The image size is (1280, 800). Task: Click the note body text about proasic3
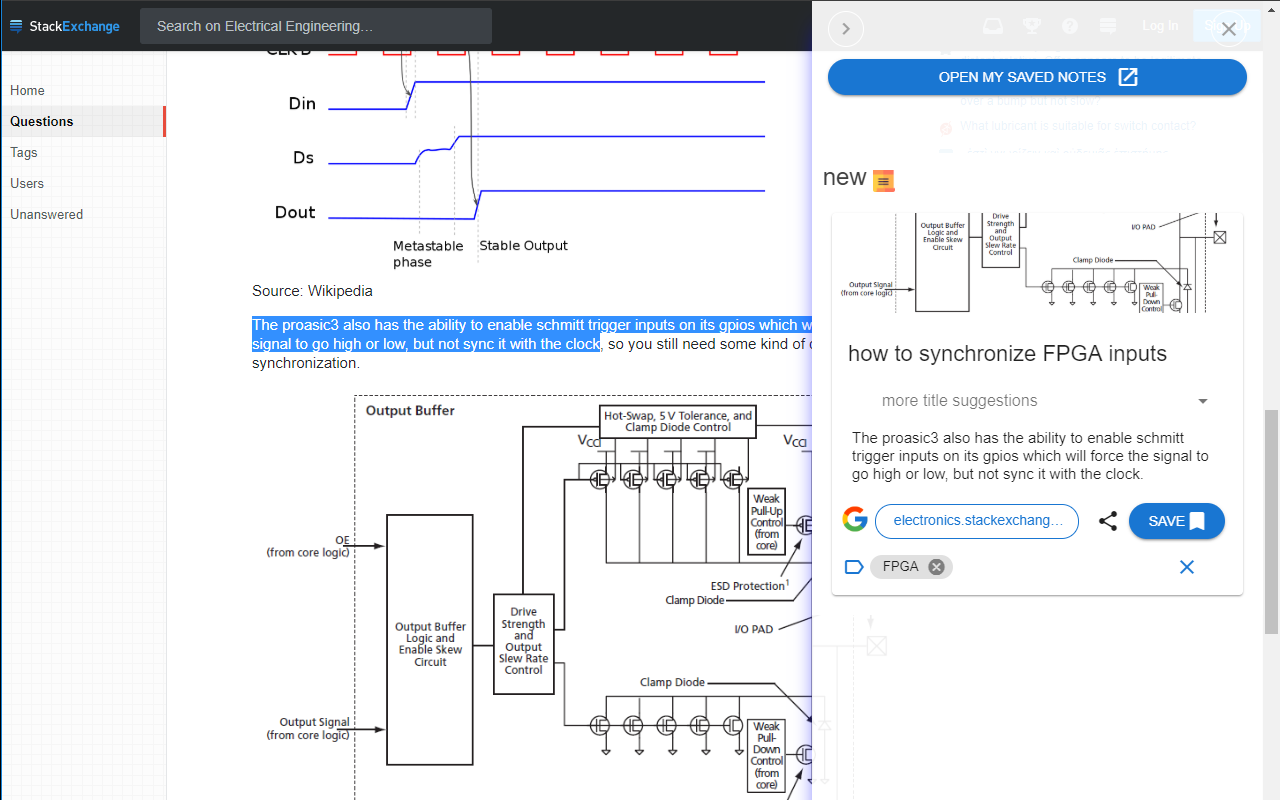[x=1031, y=456]
